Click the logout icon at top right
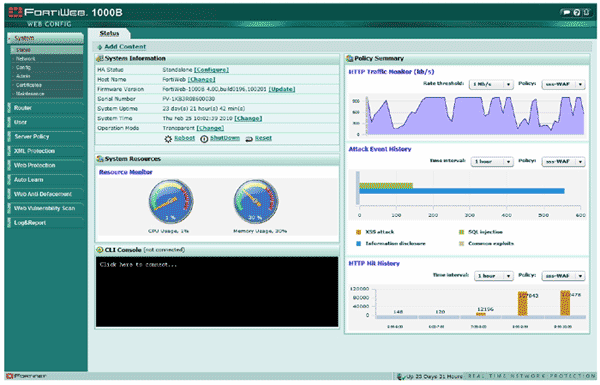 point(586,13)
